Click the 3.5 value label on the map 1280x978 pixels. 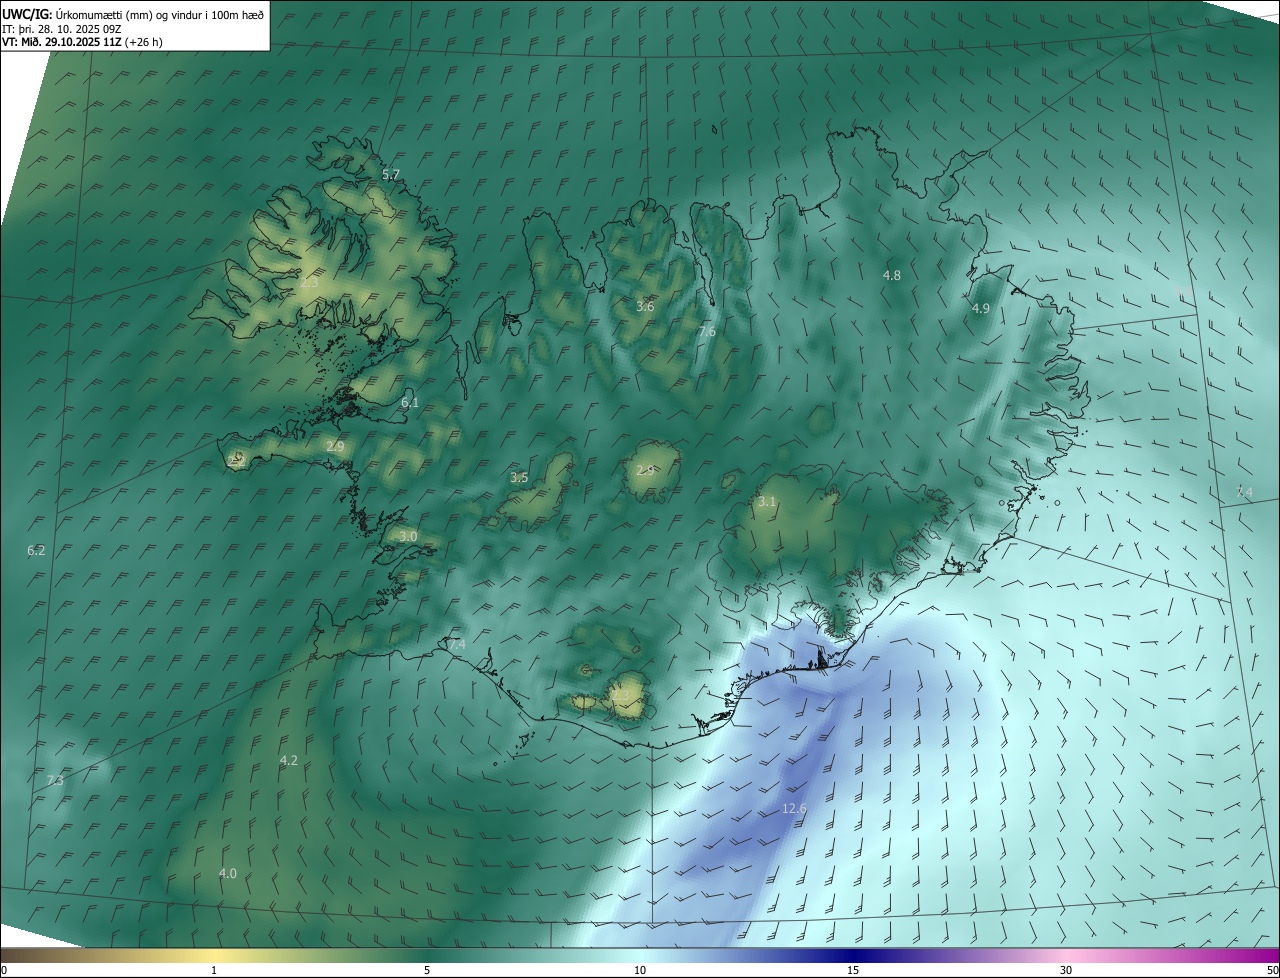point(519,478)
